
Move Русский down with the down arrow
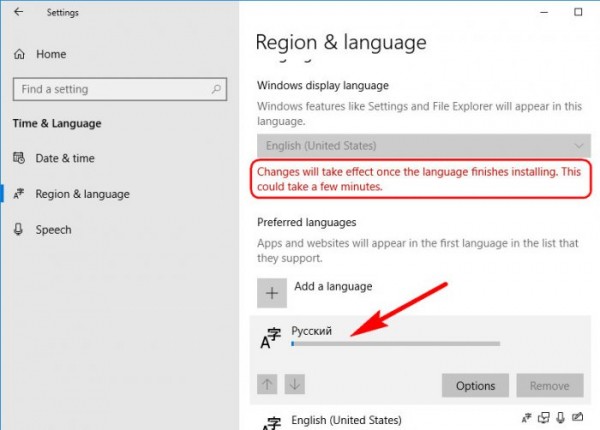[x=295, y=384]
